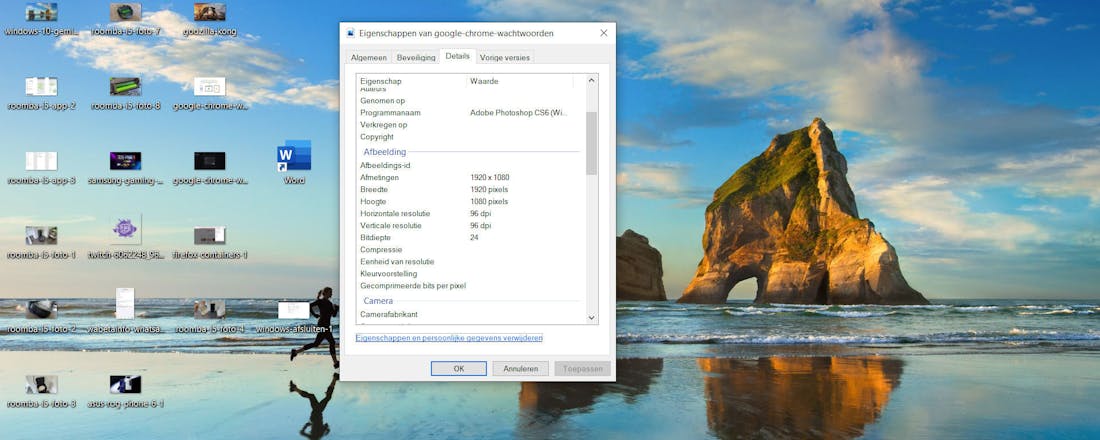Image resolution: width=1100 pixels, height=440 pixels.
Task: Click the properties list scroll up arrow
Action: pos(591,81)
